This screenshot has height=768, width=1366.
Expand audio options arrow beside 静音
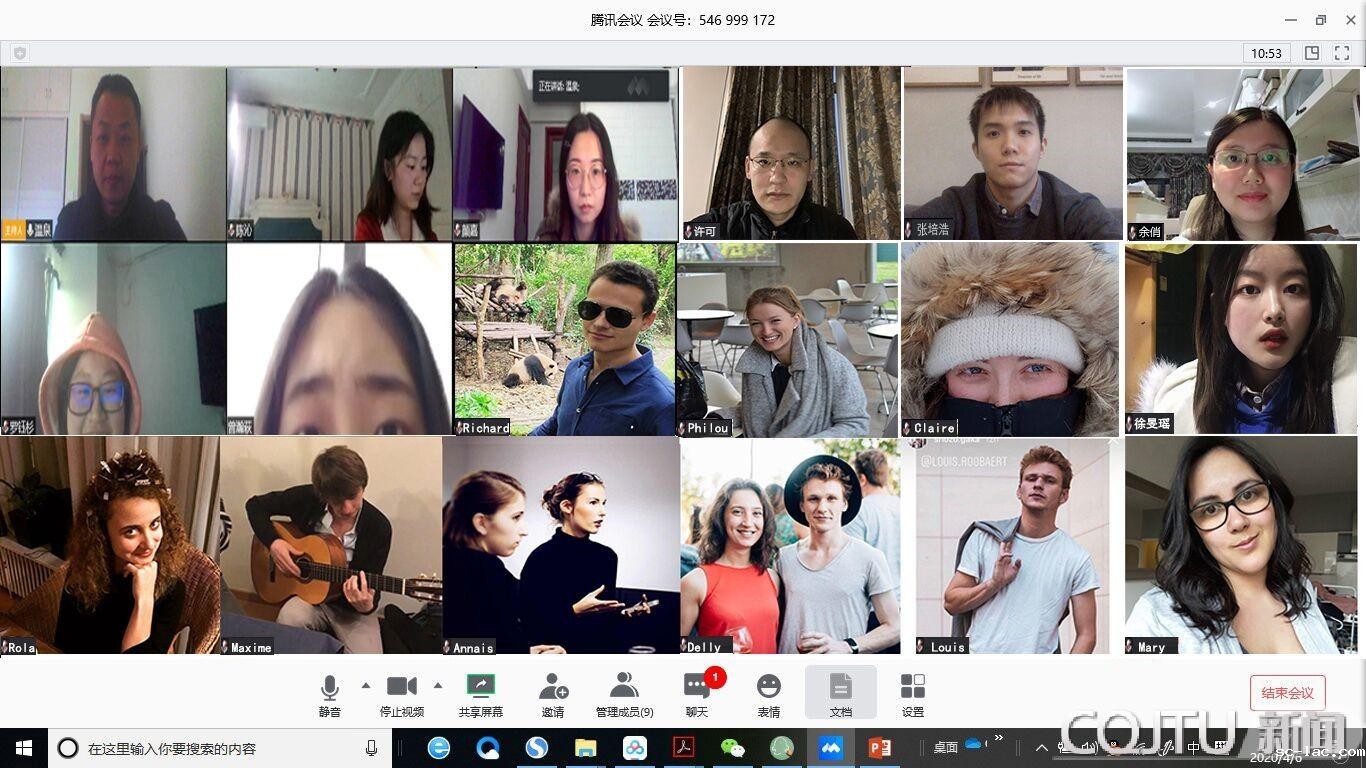(x=365, y=686)
